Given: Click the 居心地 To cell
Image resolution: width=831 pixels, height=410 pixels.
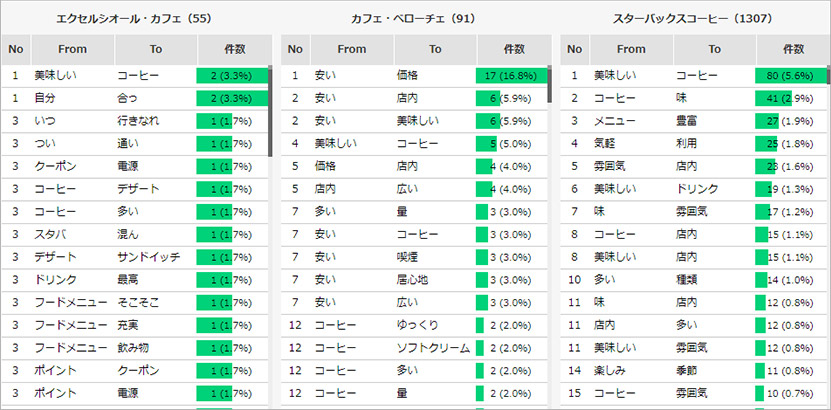Looking at the screenshot, I should 412,280.
